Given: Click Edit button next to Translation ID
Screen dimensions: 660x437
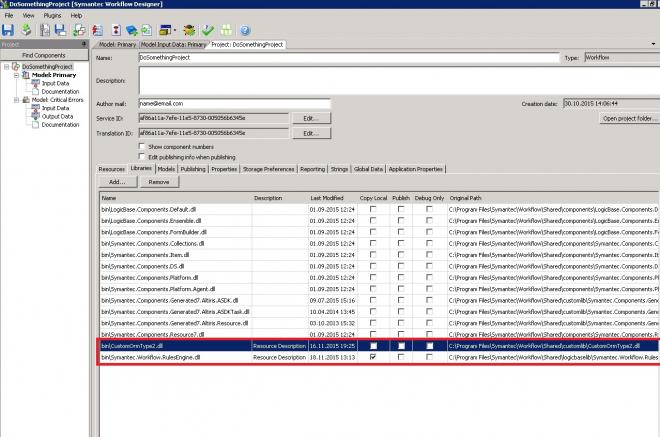Looking at the screenshot, I should tap(311, 133).
